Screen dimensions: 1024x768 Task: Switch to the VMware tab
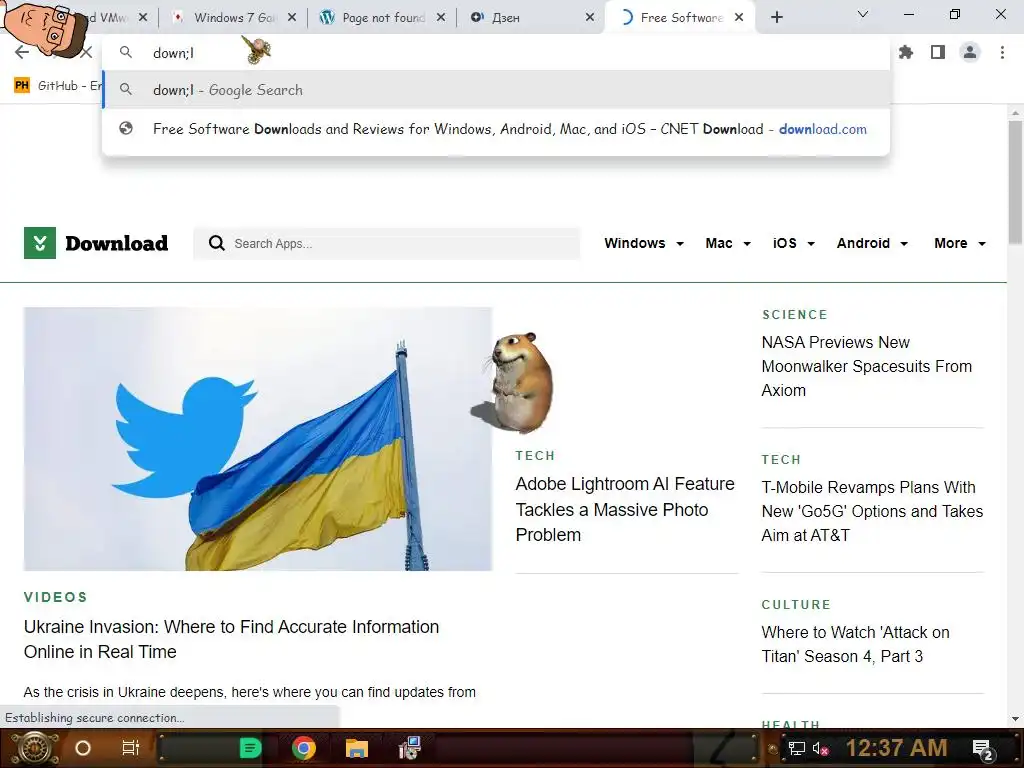pyautogui.click(x=108, y=18)
